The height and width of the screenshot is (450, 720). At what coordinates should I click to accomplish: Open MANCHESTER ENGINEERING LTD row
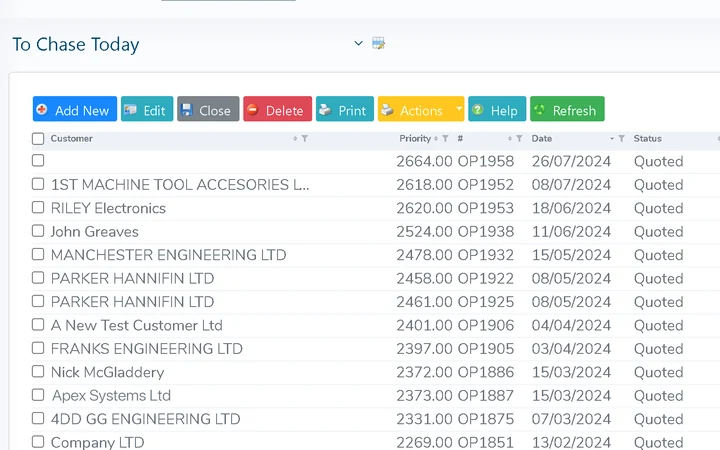(169, 255)
